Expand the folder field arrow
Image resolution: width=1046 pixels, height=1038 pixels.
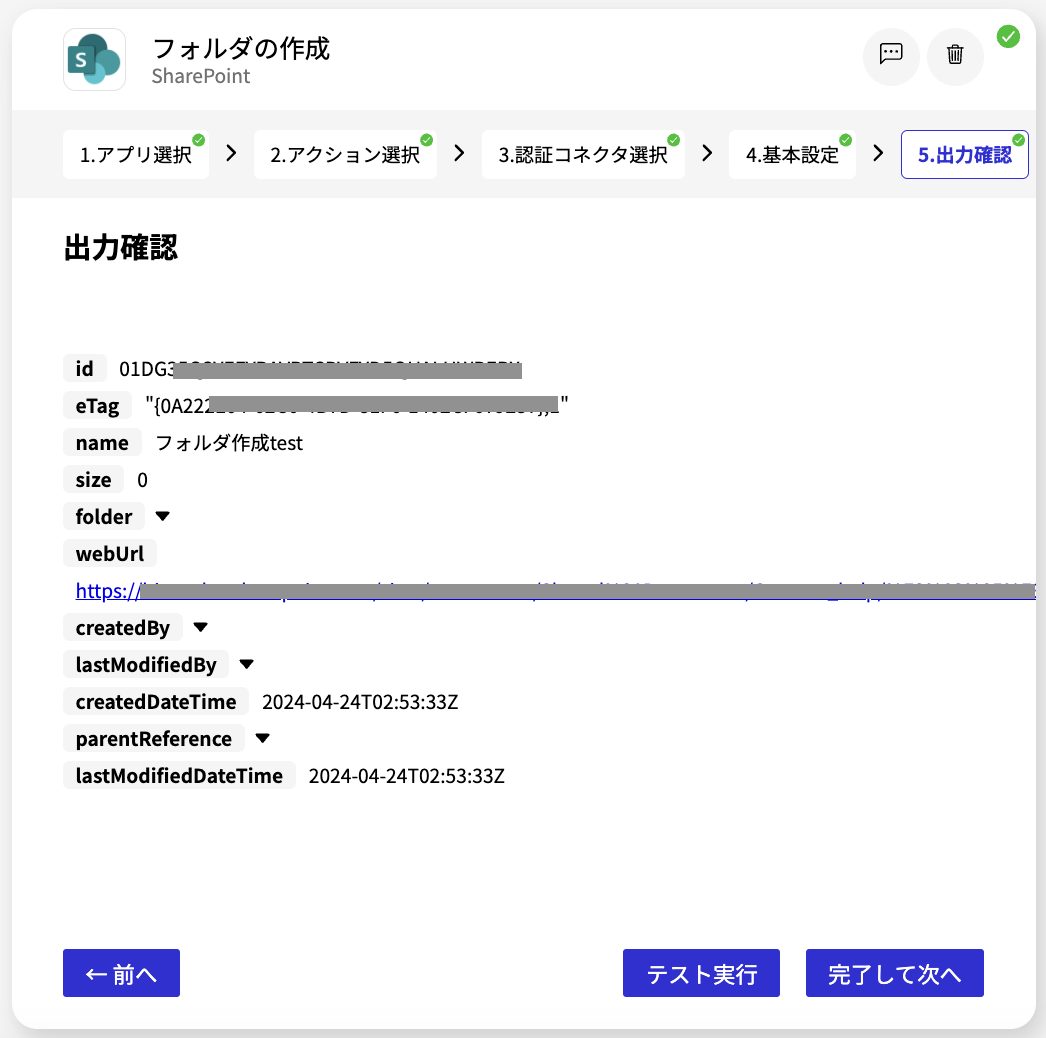tap(162, 516)
